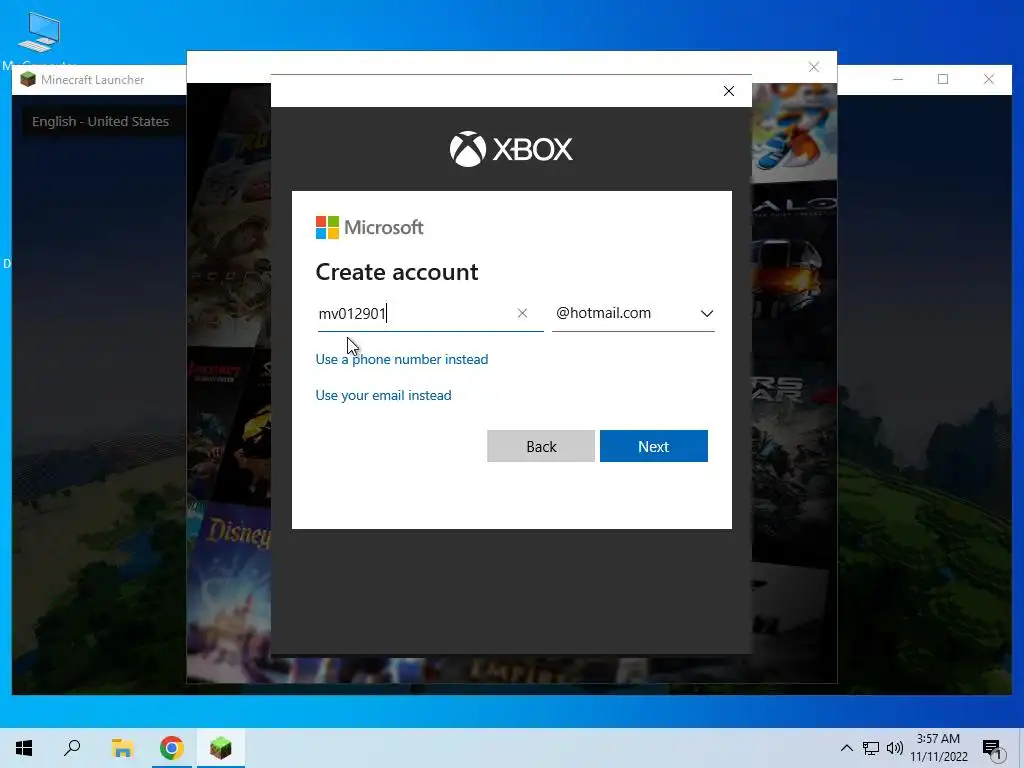The image size is (1024, 768).
Task: Close the Xbox sign-in dialog
Action: pyautogui.click(x=729, y=91)
